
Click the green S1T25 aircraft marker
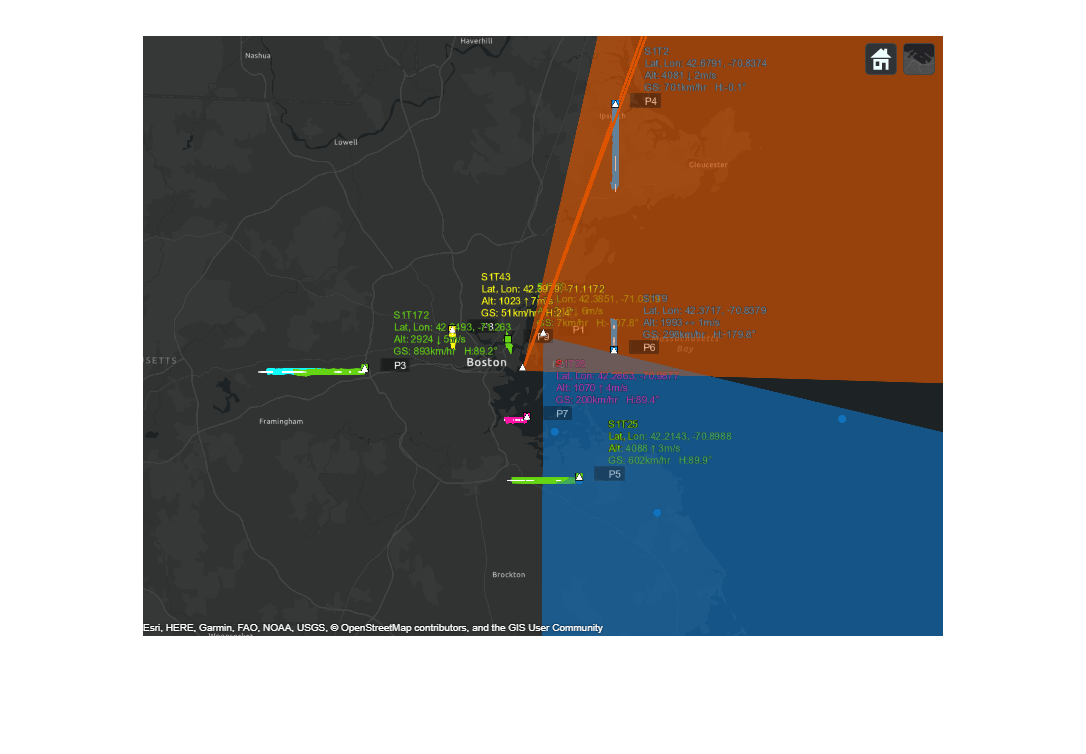pyautogui.click(x=579, y=477)
